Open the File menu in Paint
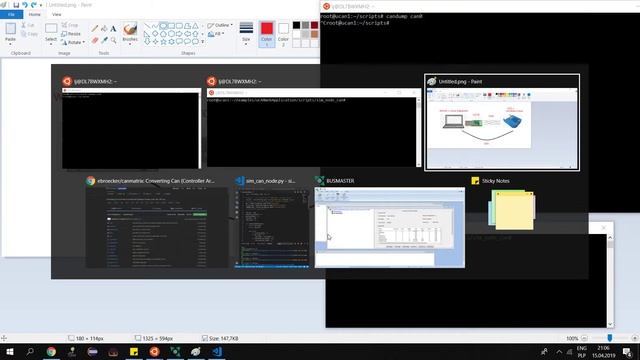 pyautogui.click(x=11, y=14)
